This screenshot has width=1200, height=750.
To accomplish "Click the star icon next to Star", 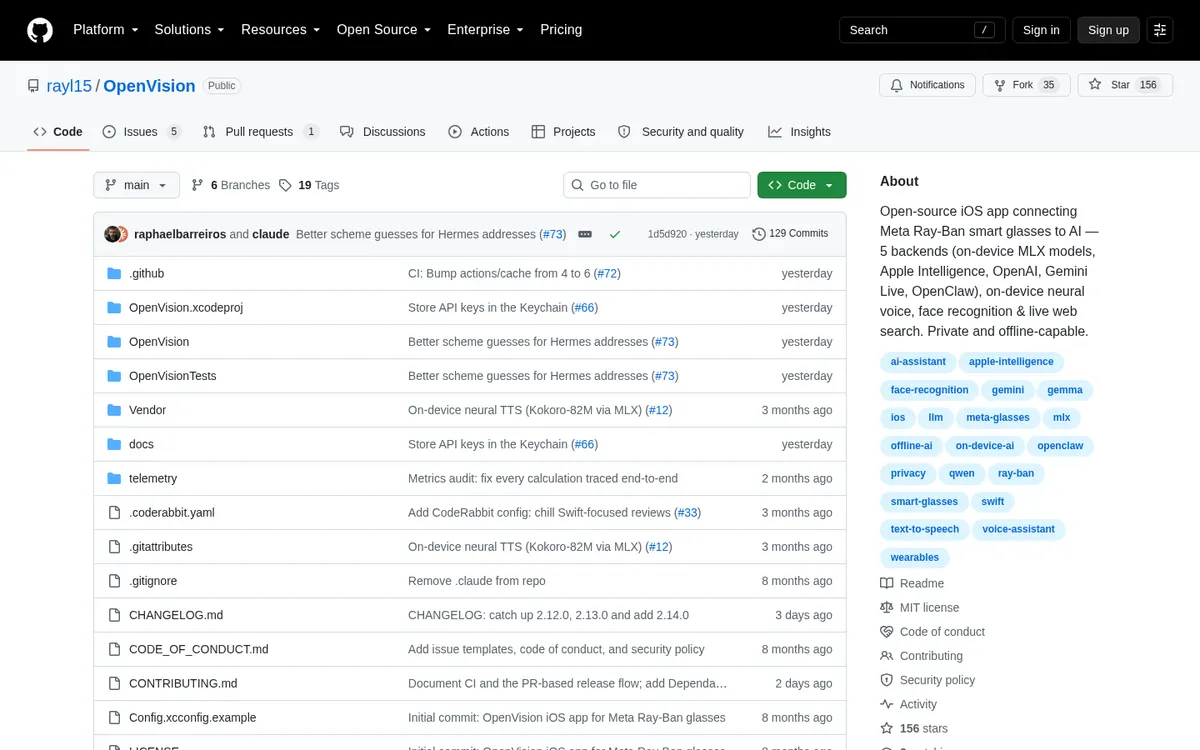I will pyautogui.click(x=1095, y=85).
